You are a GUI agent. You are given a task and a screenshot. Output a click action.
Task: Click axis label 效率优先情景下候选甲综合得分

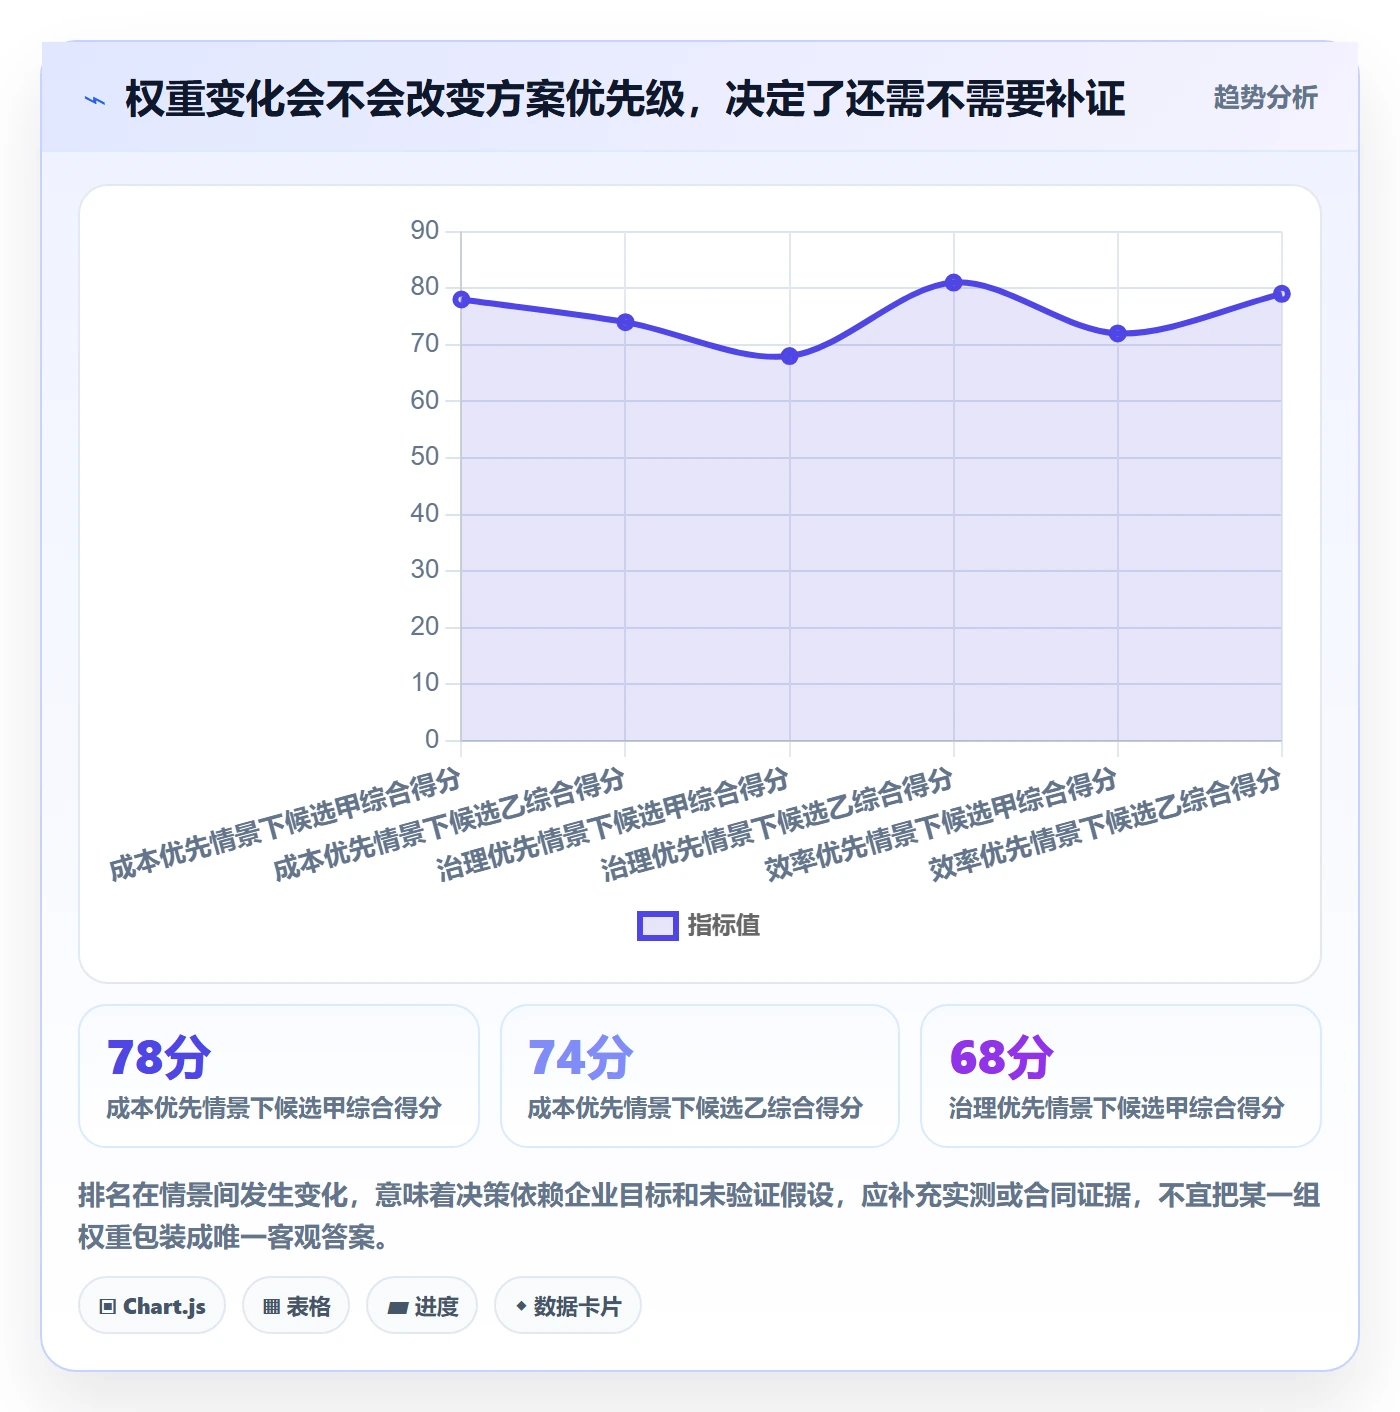[941, 824]
